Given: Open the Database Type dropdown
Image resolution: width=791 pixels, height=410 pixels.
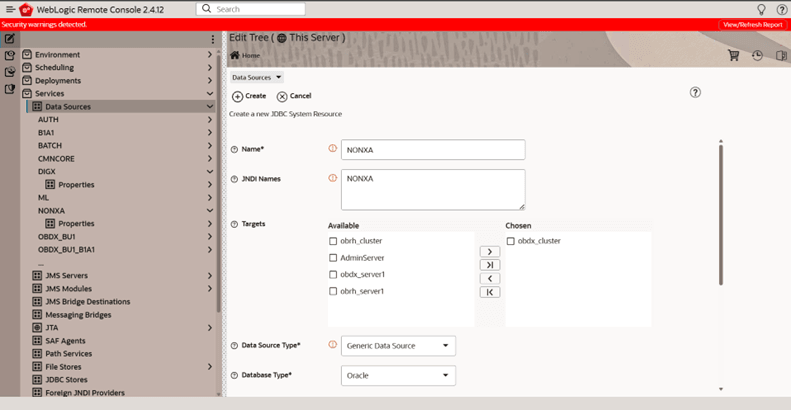Looking at the screenshot, I should 398,376.
